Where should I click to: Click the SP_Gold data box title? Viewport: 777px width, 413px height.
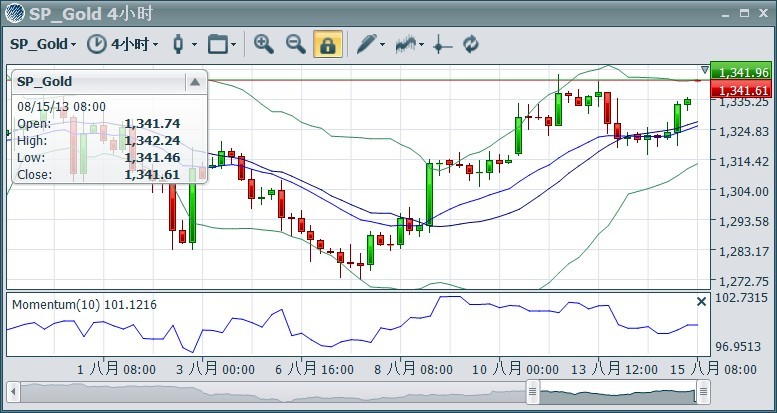[45, 81]
